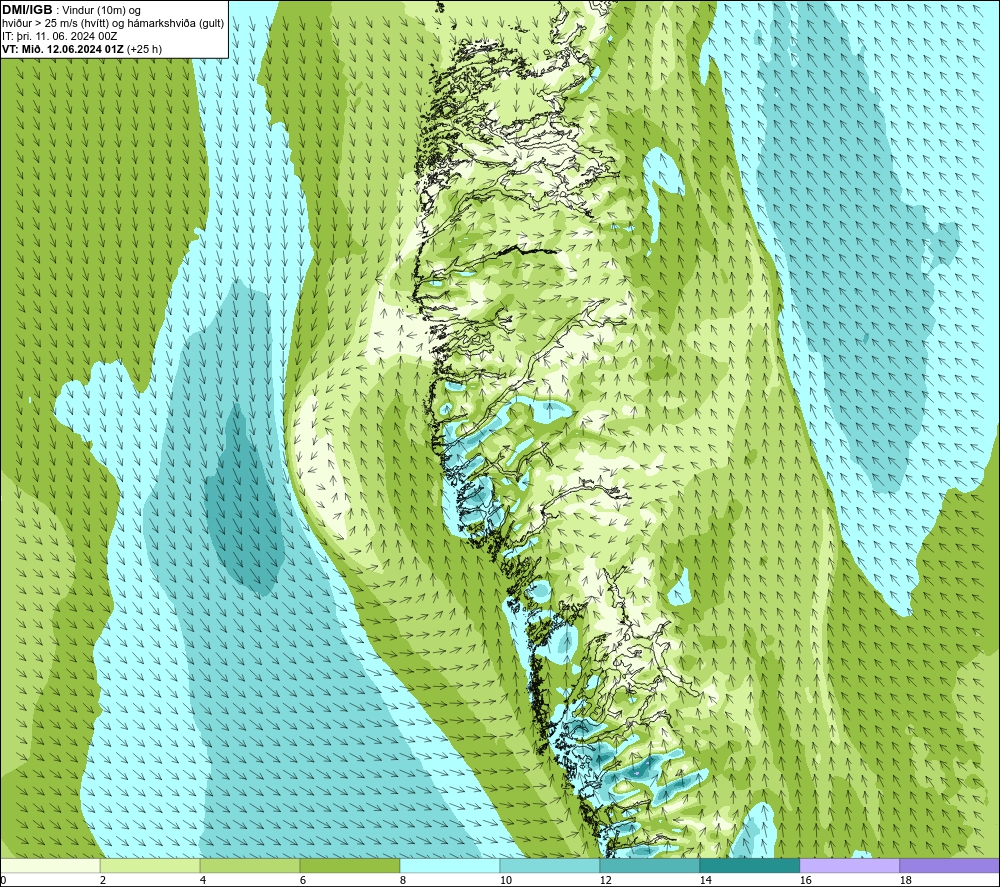Select the dark green 6–8 m/s legend swatch
Viewport: 1000px width, 887px height.
349,865
